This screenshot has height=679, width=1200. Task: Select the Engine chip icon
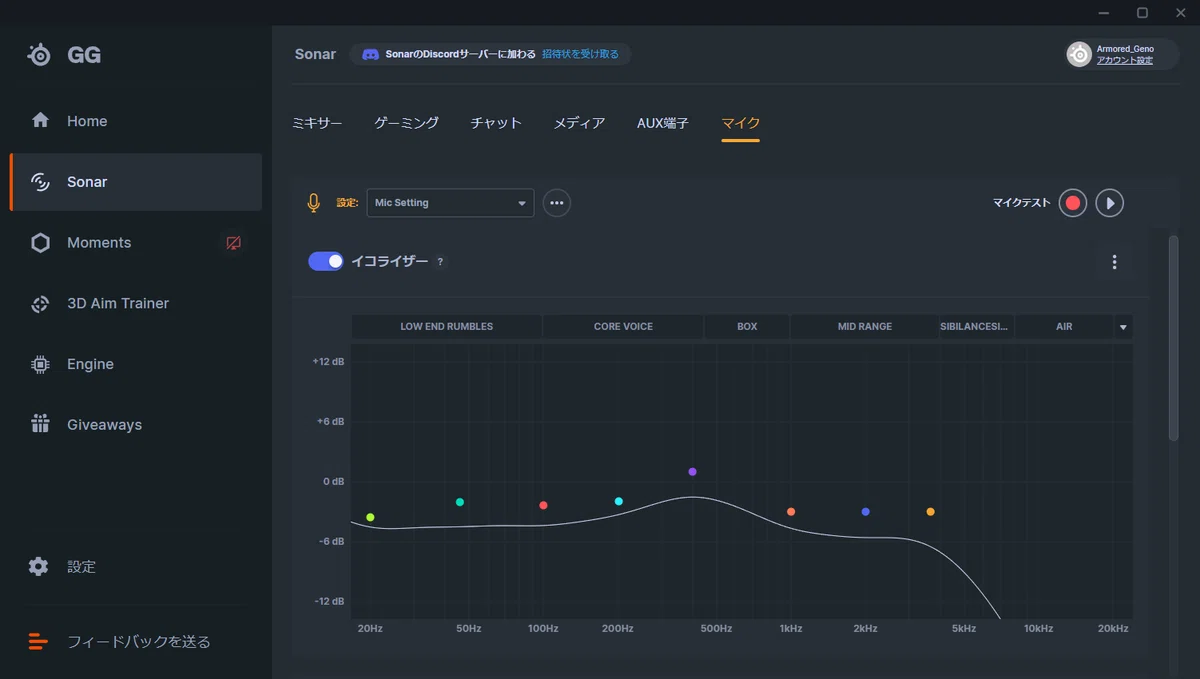pos(40,364)
